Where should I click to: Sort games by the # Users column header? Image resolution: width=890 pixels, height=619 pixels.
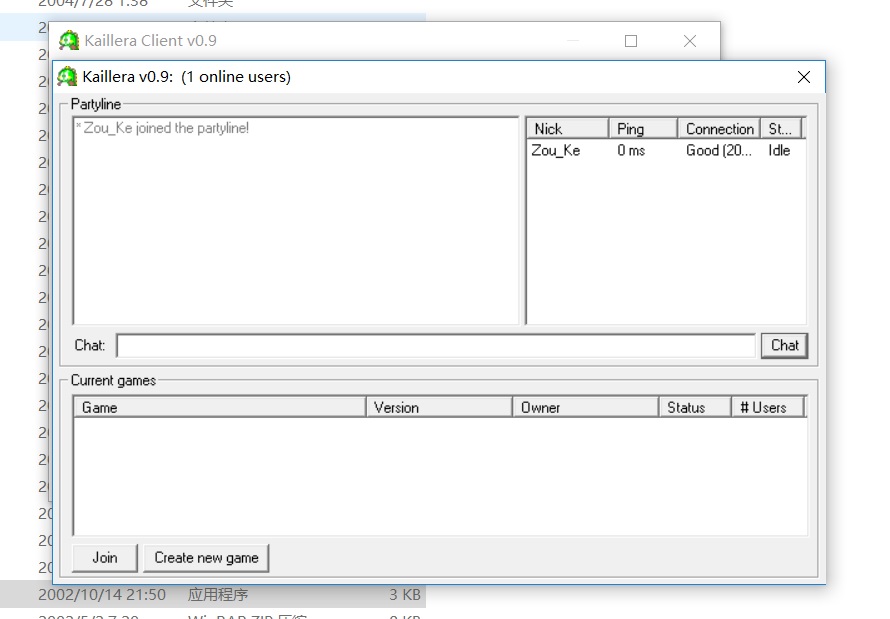(x=768, y=407)
